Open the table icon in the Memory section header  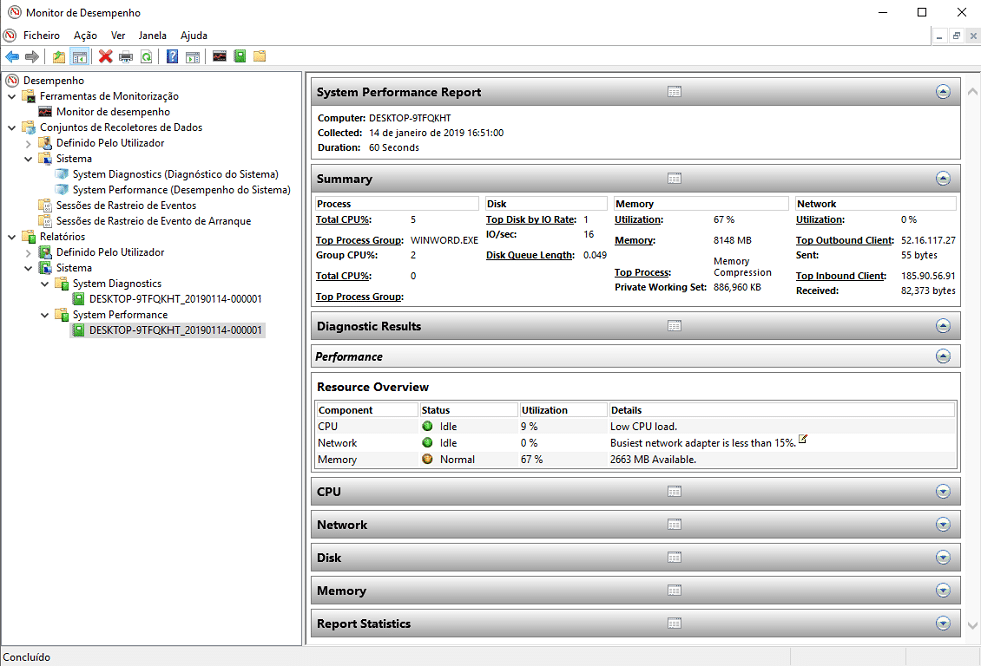point(674,590)
